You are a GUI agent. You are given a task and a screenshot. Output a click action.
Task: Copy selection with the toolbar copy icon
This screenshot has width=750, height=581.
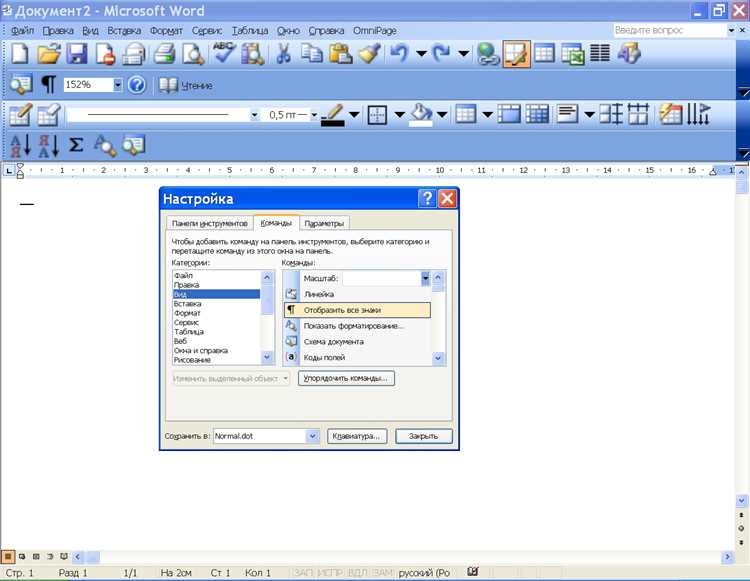click(x=311, y=54)
